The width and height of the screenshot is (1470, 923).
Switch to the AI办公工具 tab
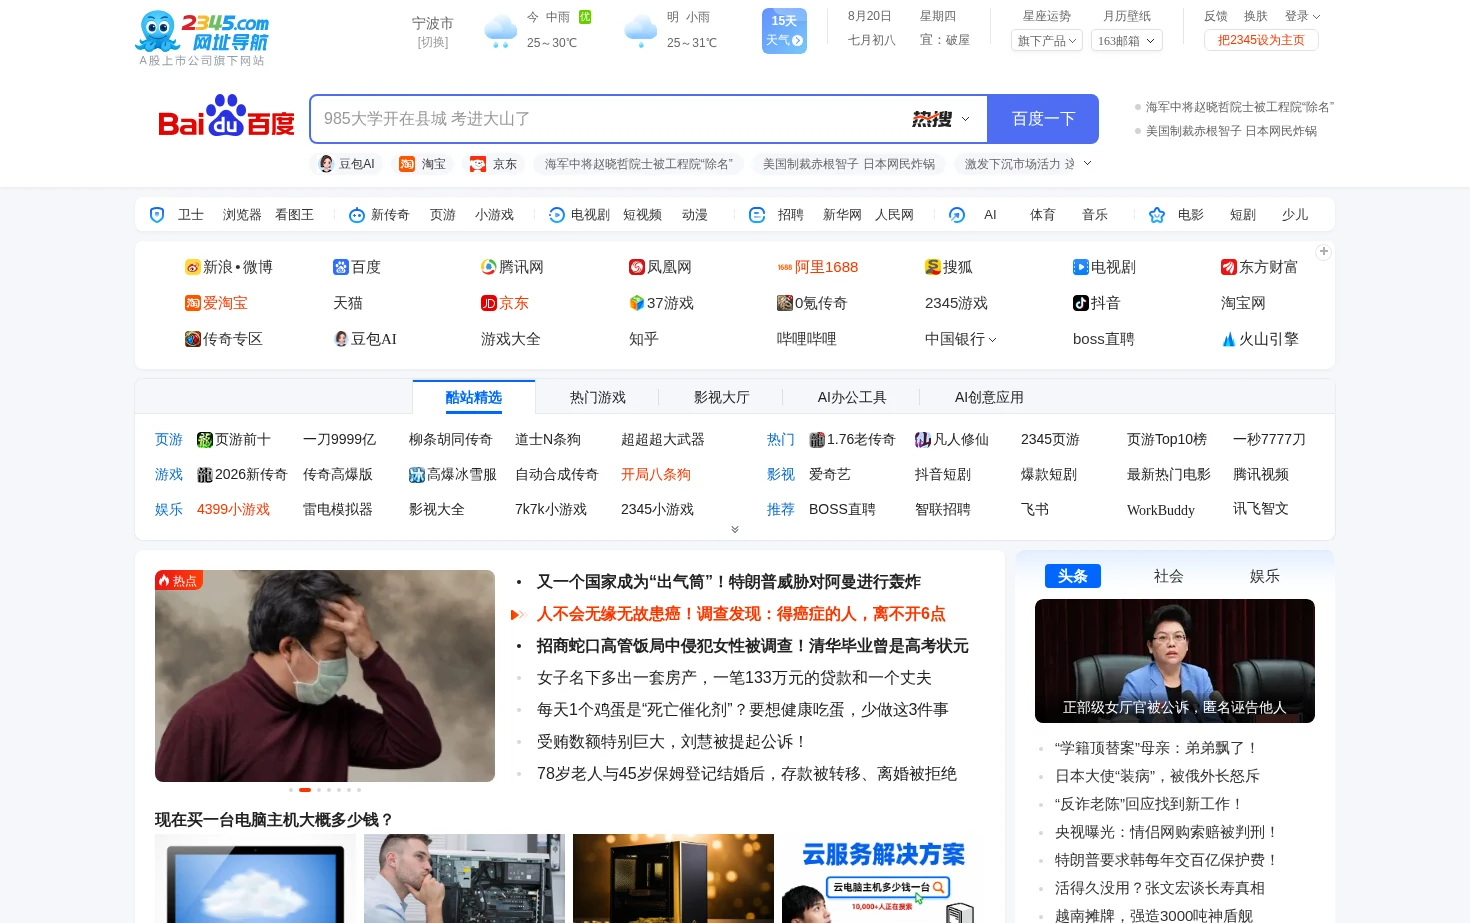click(852, 397)
